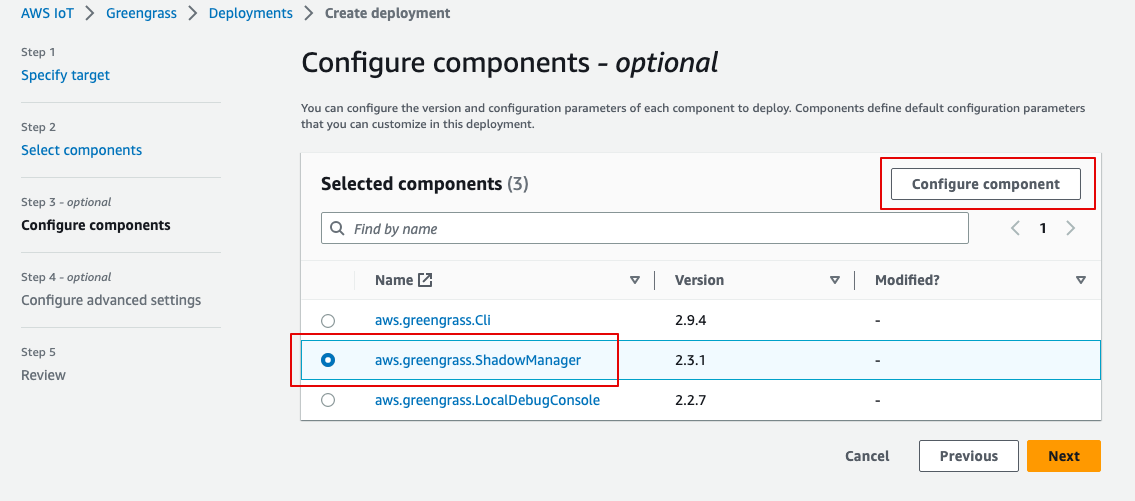The height and width of the screenshot is (501, 1135).
Task: Open the aws.greengrass.LocalDebugConsole component link
Action: [487, 399]
